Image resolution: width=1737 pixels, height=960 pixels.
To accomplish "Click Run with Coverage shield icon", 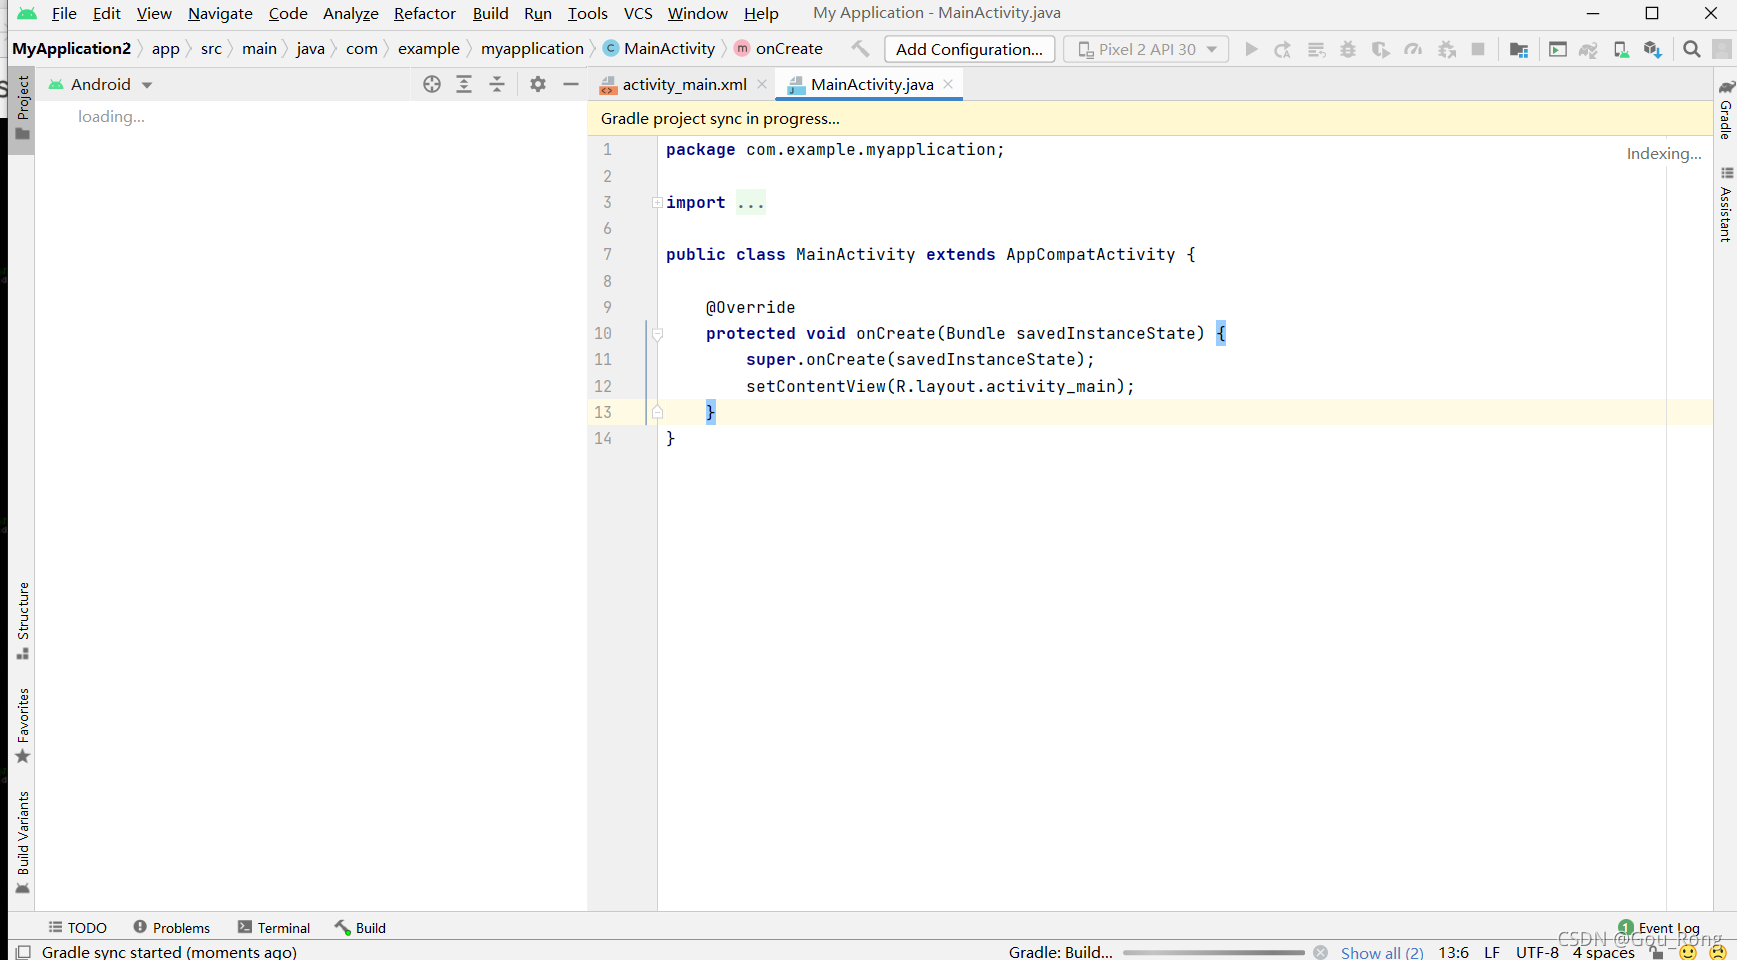I will pos(1381,49).
